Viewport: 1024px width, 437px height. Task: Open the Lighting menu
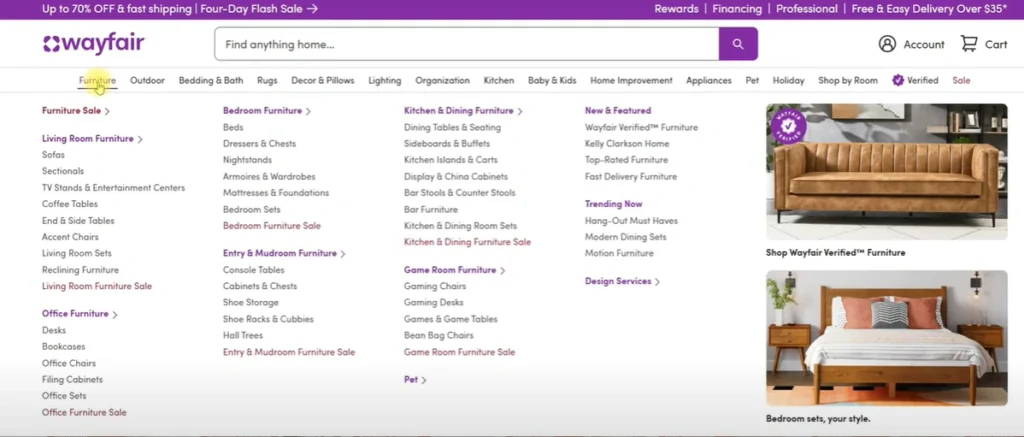point(385,80)
